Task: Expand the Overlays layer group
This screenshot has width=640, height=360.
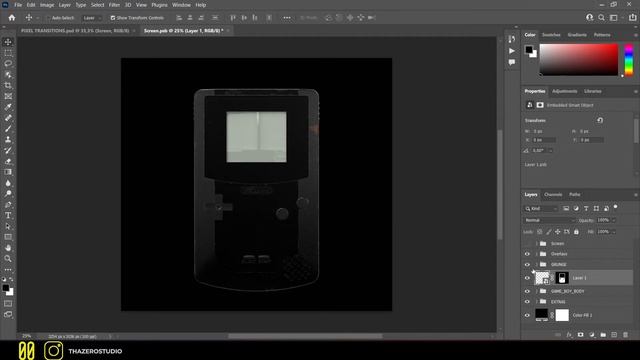Action: (x=536, y=254)
